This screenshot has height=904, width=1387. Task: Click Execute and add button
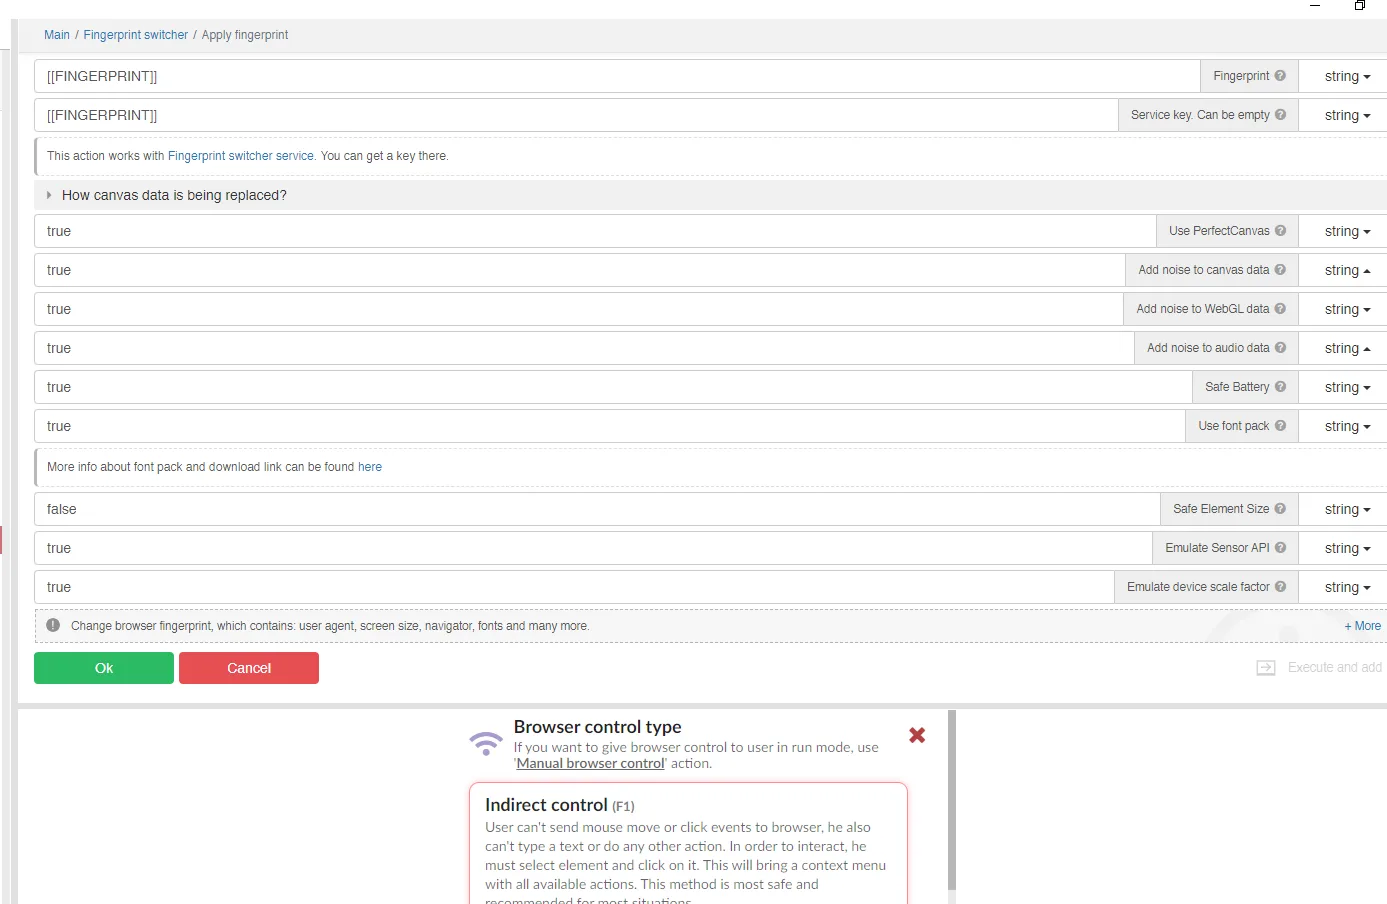[x=1319, y=667]
